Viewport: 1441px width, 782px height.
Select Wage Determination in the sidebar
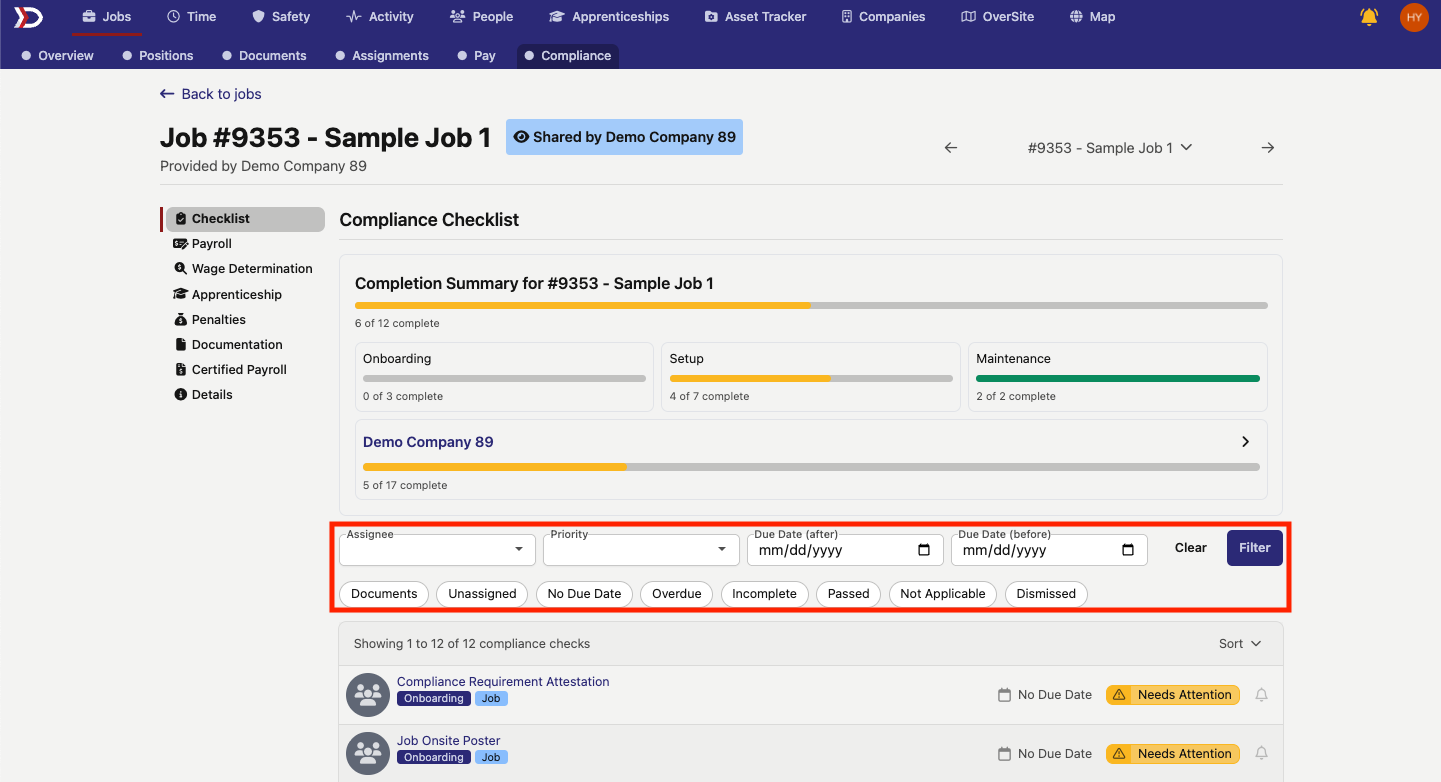tap(251, 269)
